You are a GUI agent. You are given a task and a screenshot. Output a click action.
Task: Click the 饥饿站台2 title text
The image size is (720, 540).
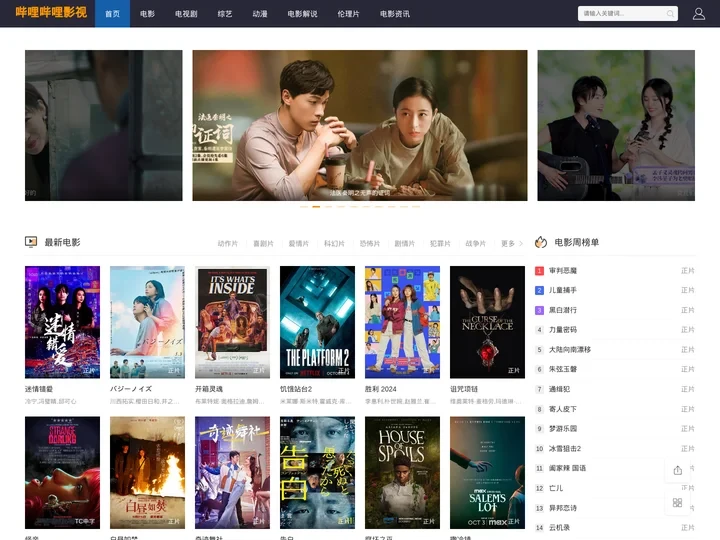click(x=296, y=389)
